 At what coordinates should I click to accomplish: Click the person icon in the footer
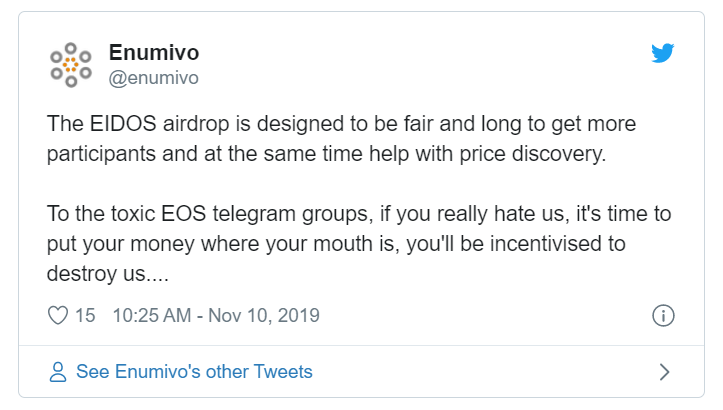[x=58, y=372]
